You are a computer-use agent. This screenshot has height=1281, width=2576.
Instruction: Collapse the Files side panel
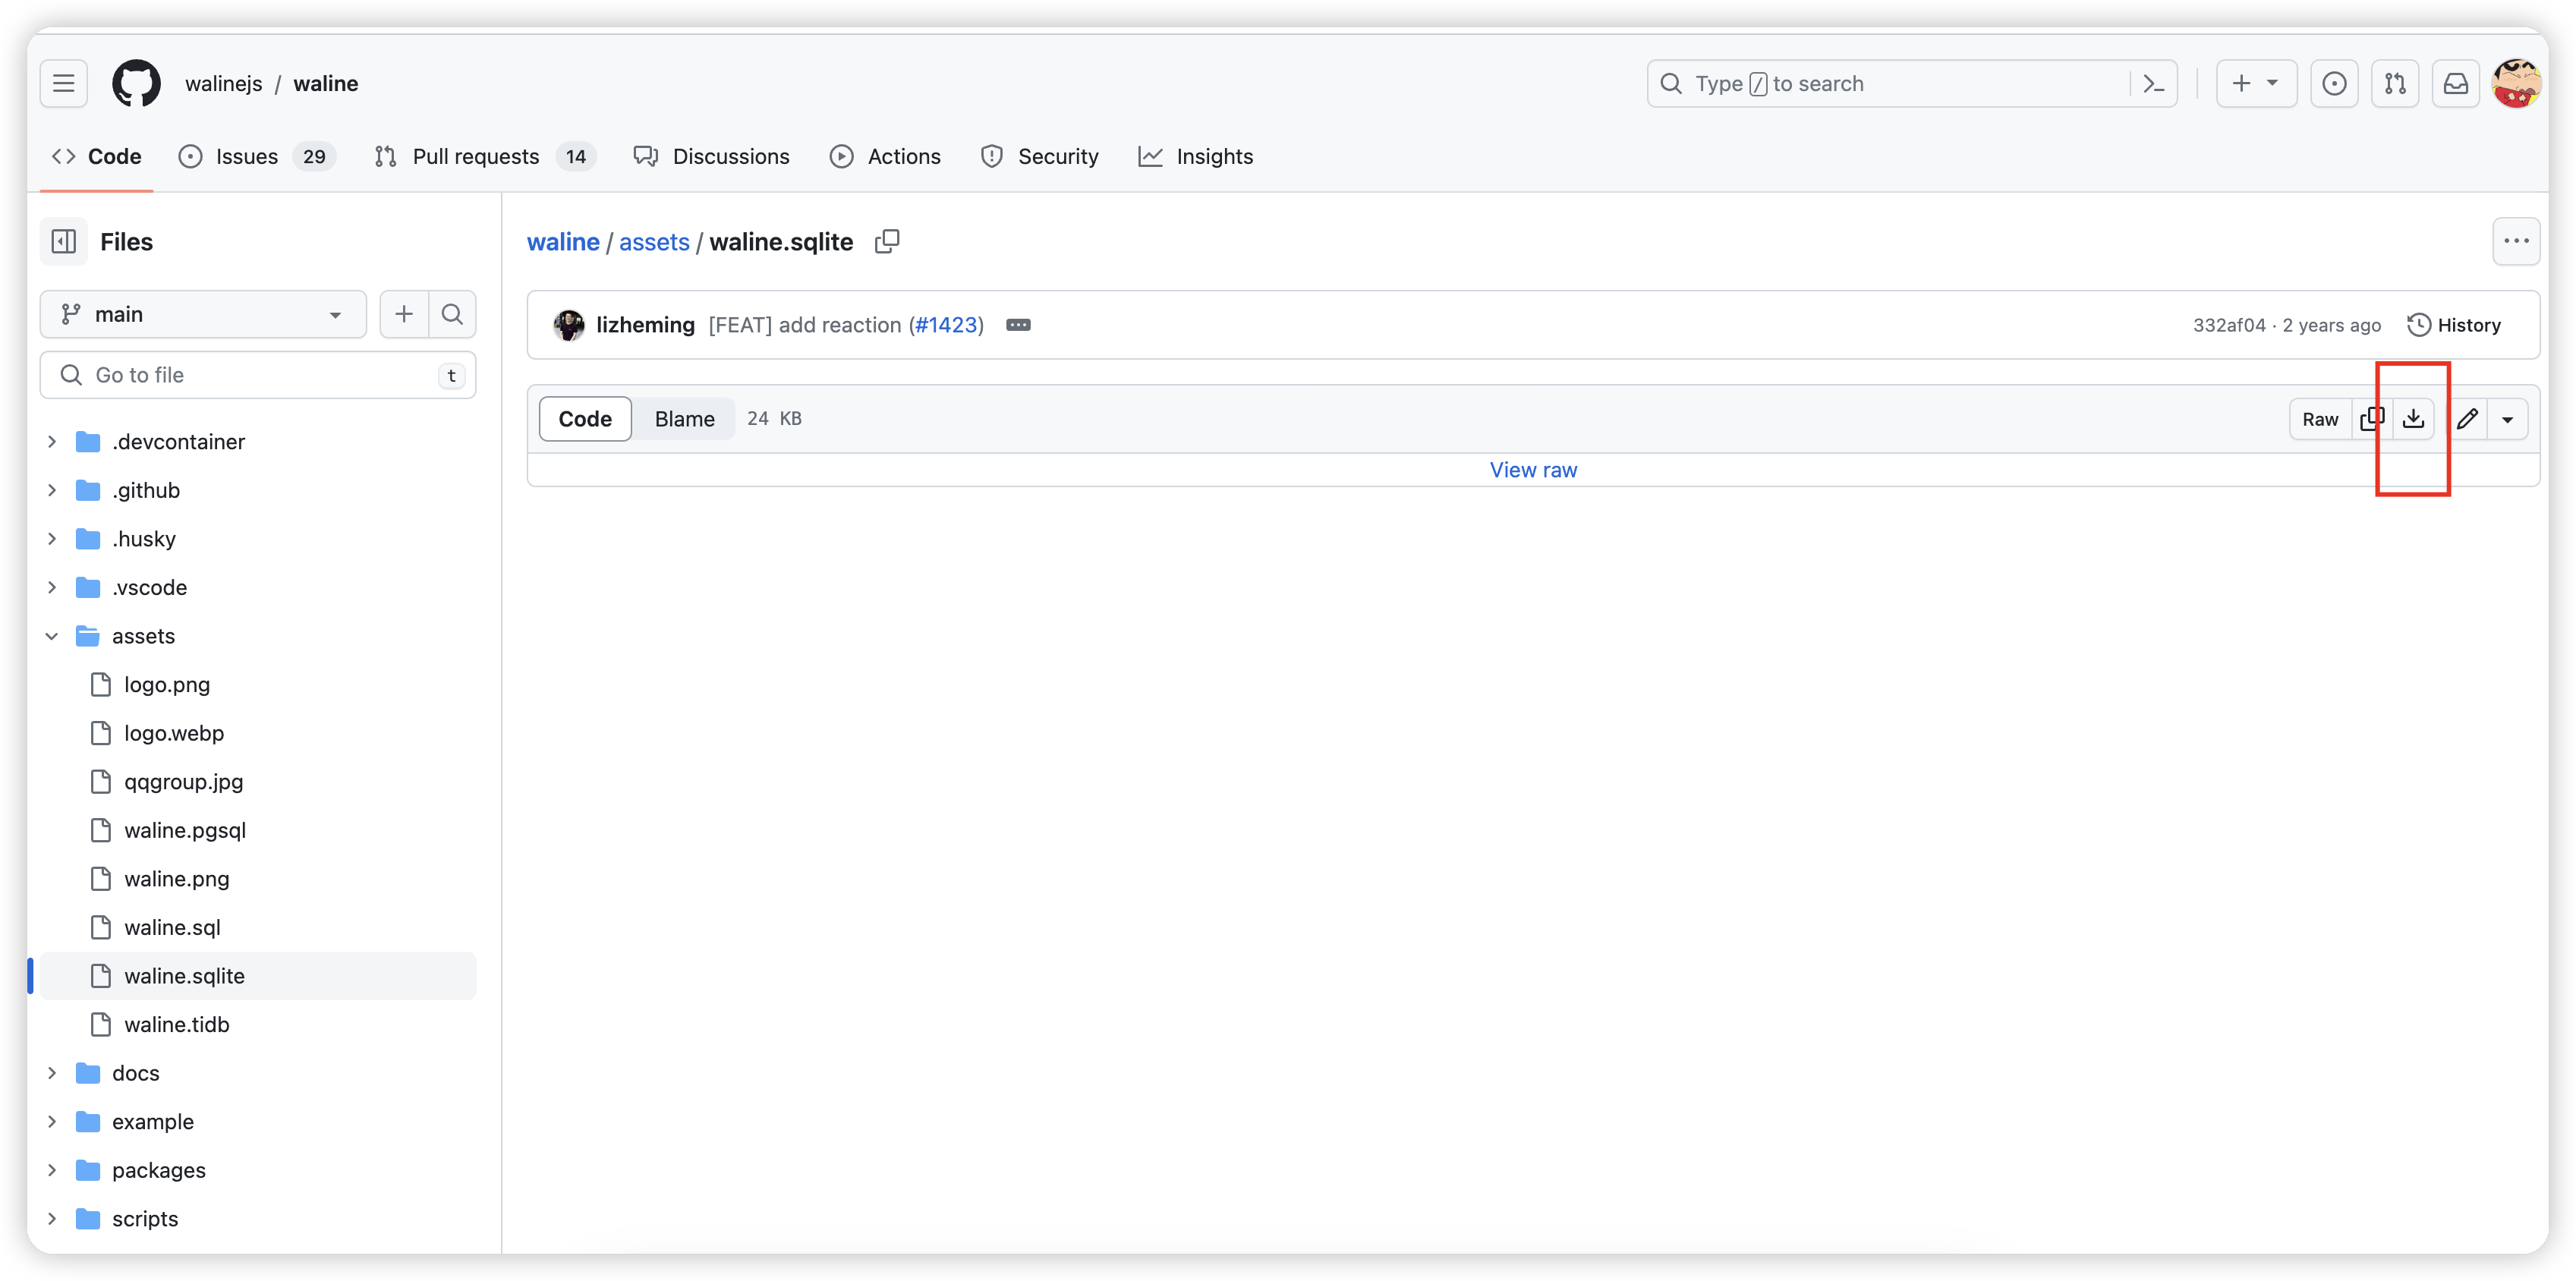coord(64,242)
